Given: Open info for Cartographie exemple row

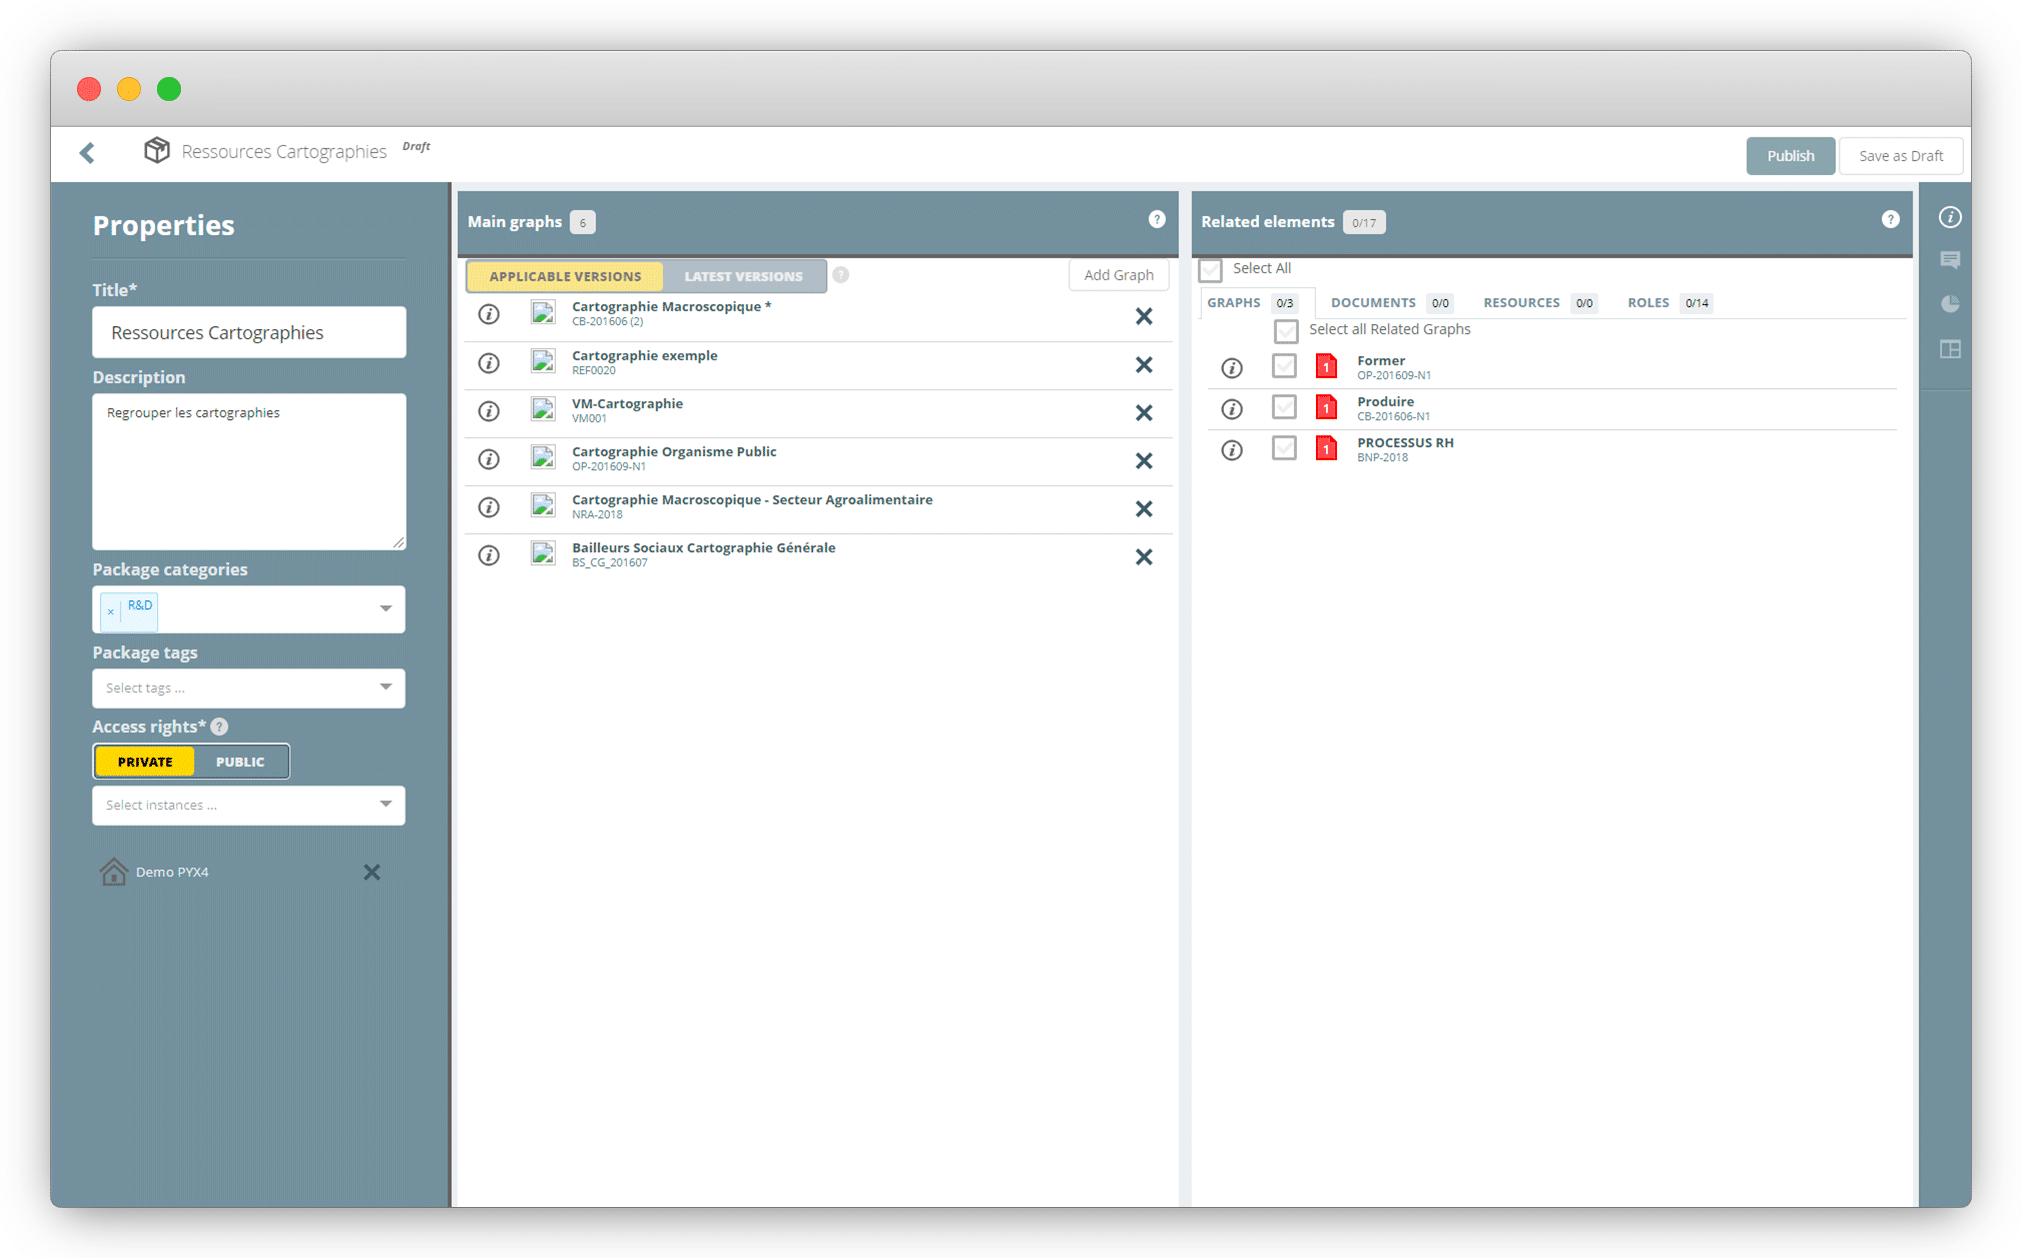Looking at the screenshot, I should [489, 363].
